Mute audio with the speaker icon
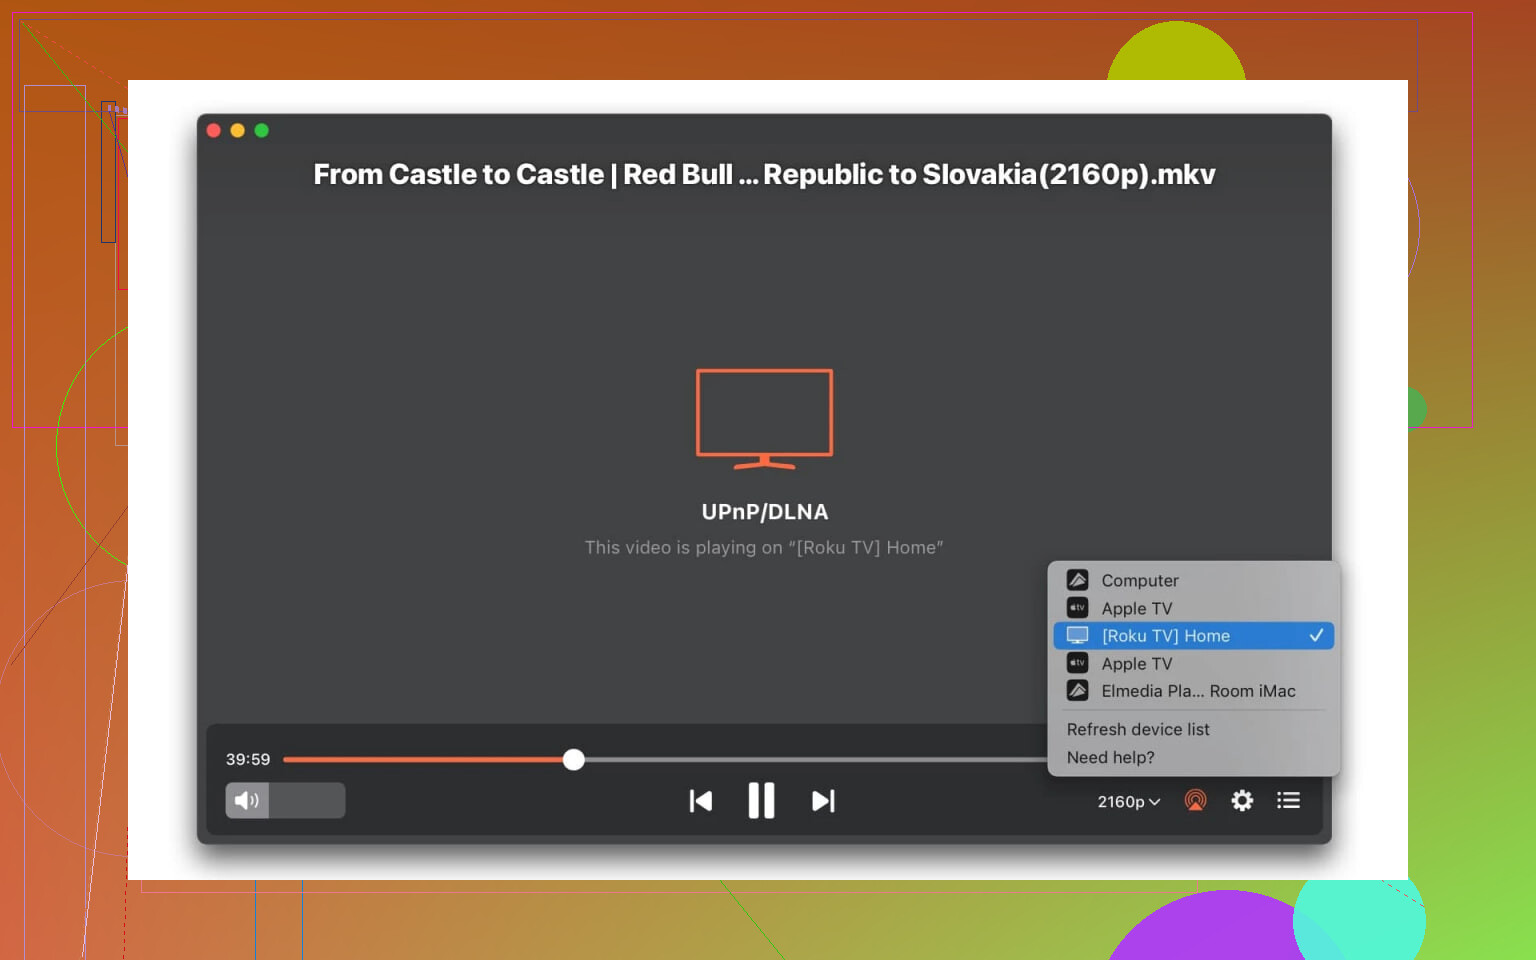Image resolution: width=1536 pixels, height=960 pixels. [x=247, y=800]
